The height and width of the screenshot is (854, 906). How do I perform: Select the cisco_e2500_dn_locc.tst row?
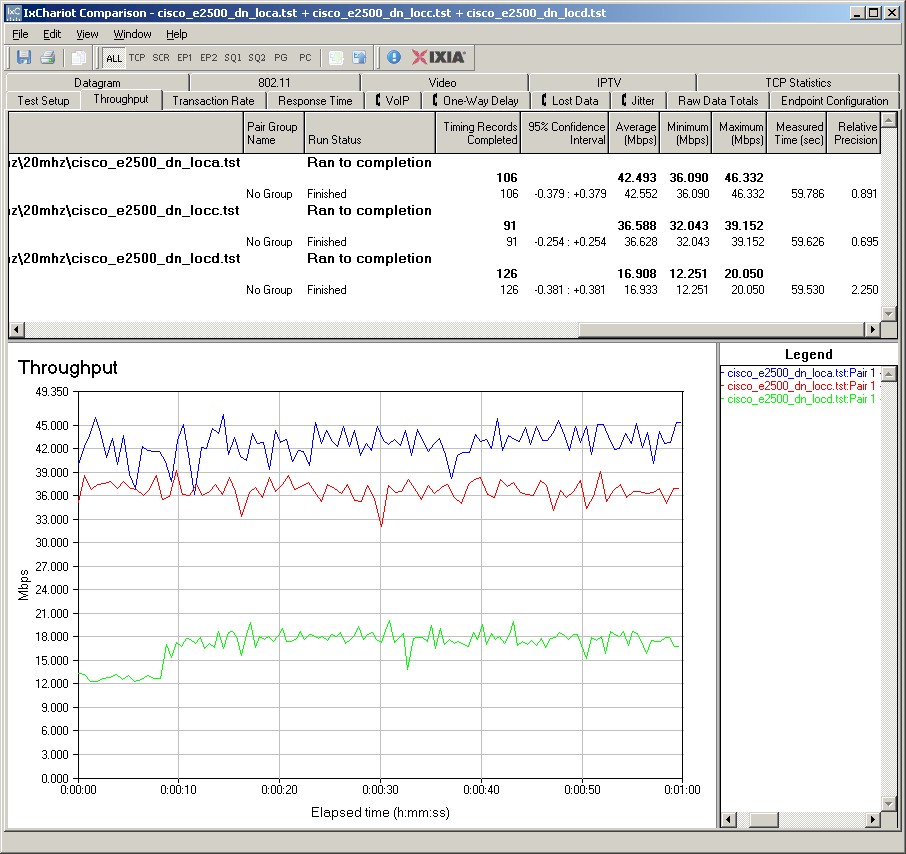click(444, 210)
